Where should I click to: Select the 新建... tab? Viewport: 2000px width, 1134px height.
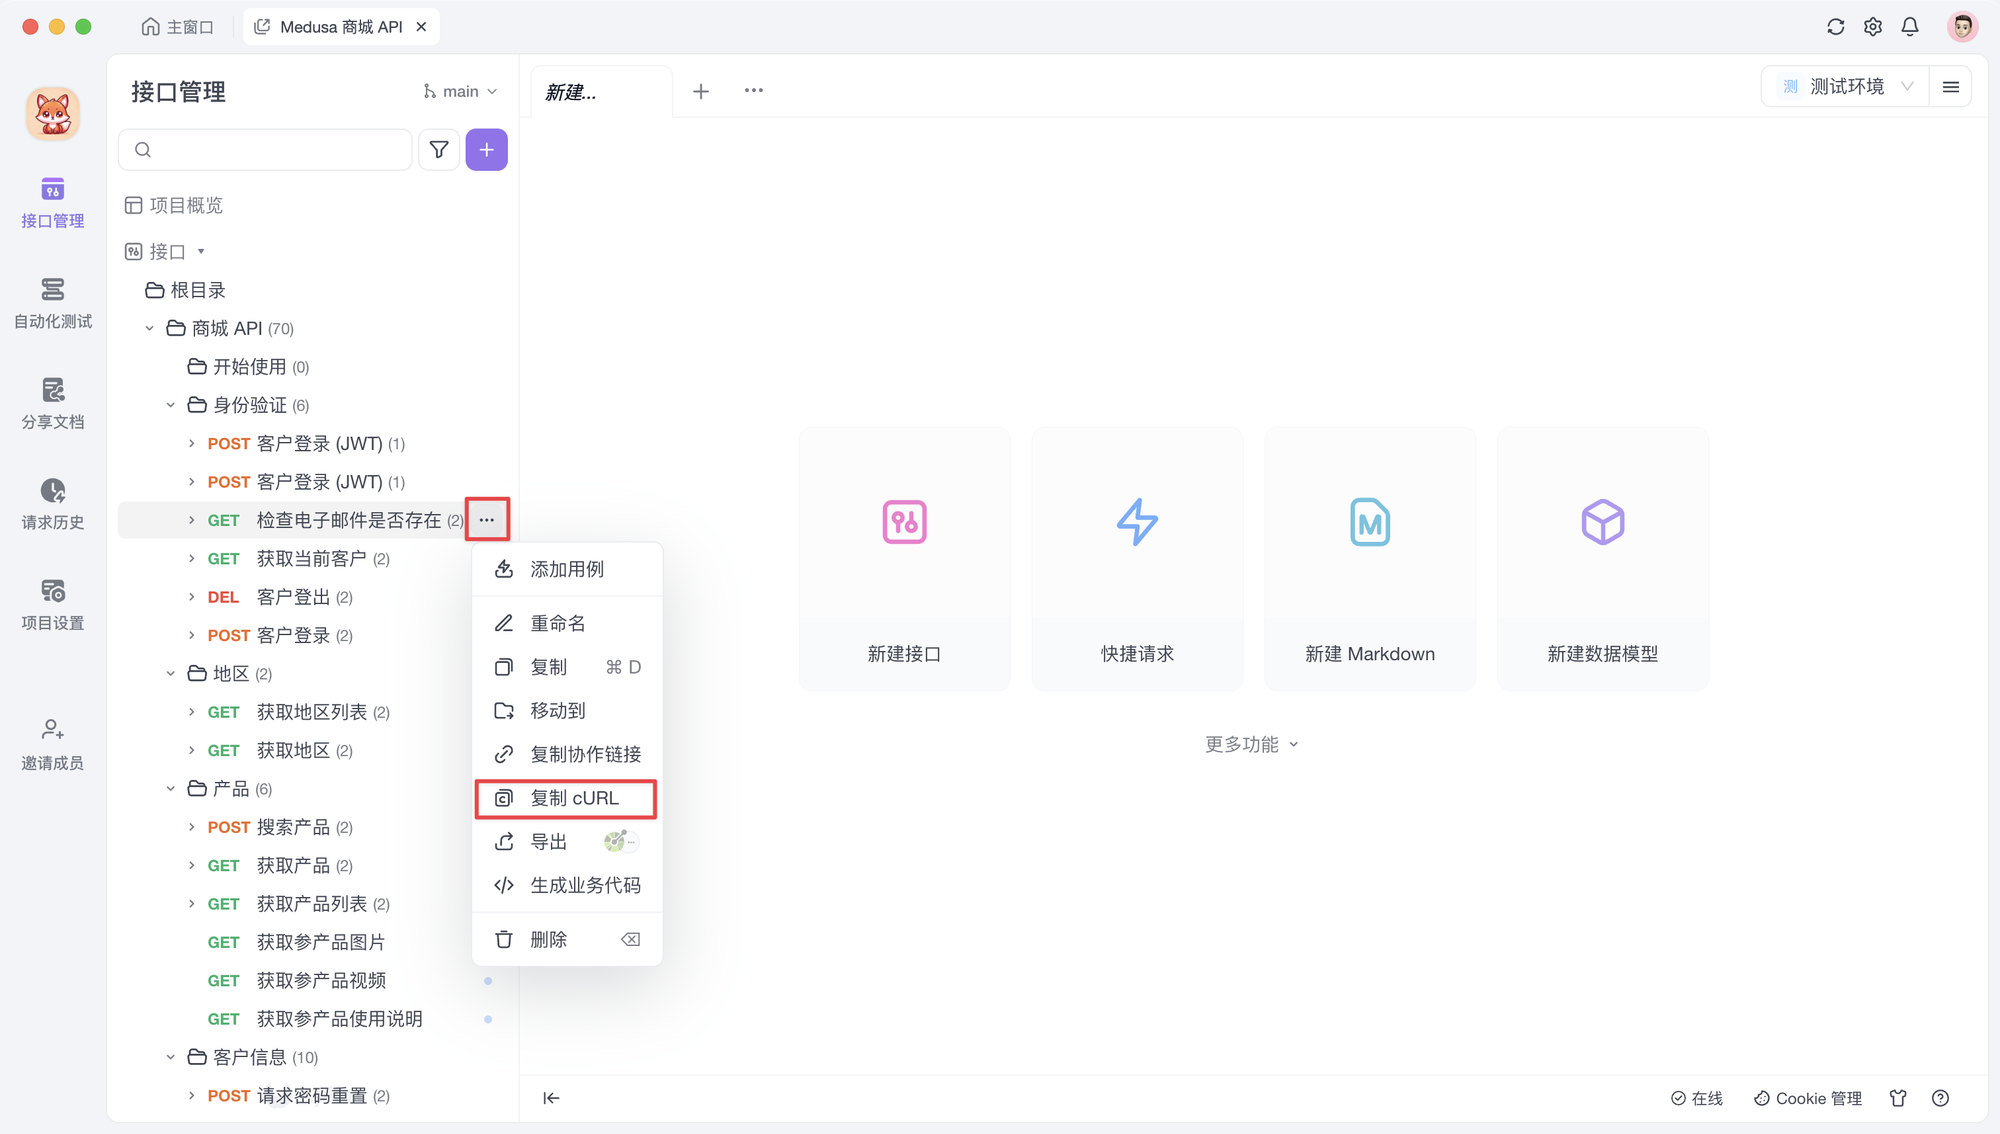pos(601,92)
